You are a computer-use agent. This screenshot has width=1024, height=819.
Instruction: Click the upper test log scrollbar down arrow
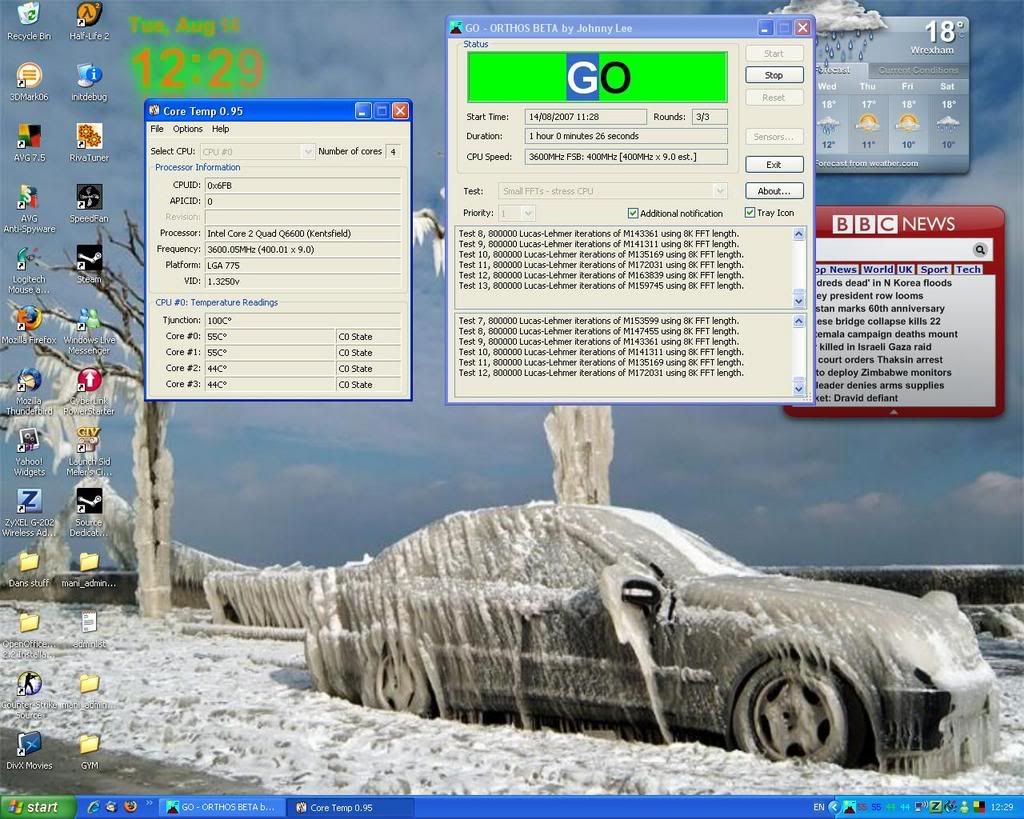click(x=799, y=300)
